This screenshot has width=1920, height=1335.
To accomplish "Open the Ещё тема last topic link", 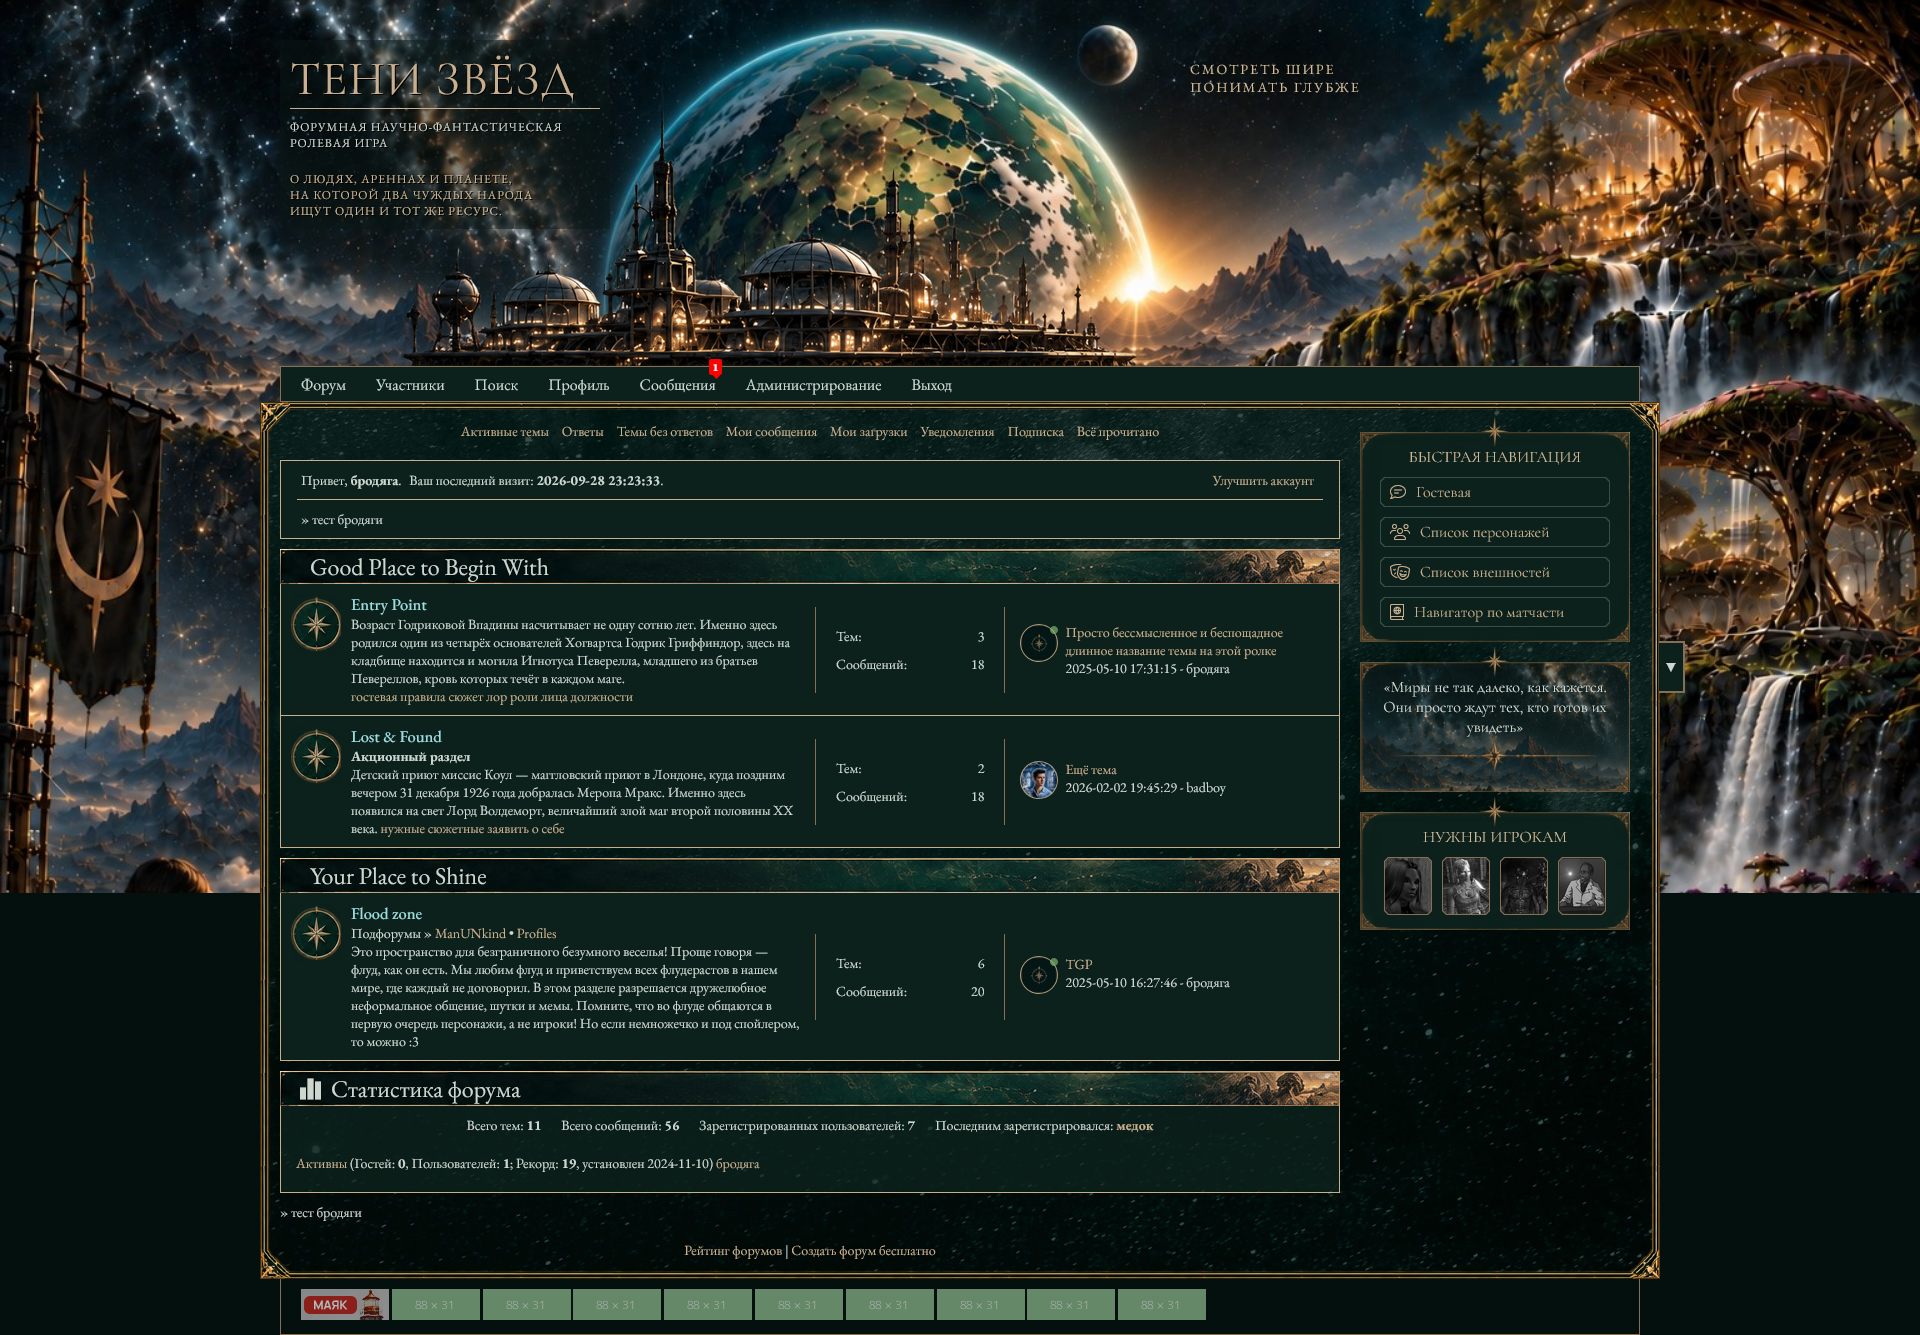I will point(1091,770).
